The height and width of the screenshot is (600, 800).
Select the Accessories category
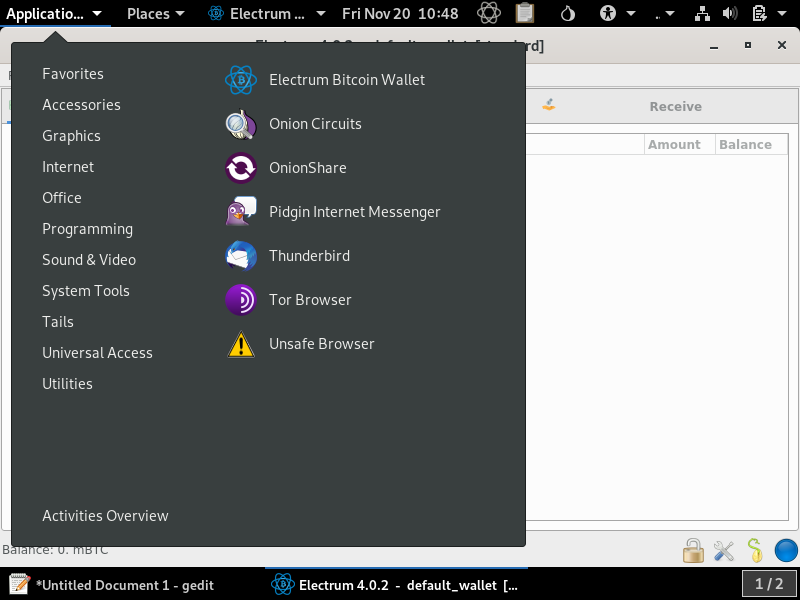(82, 105)
